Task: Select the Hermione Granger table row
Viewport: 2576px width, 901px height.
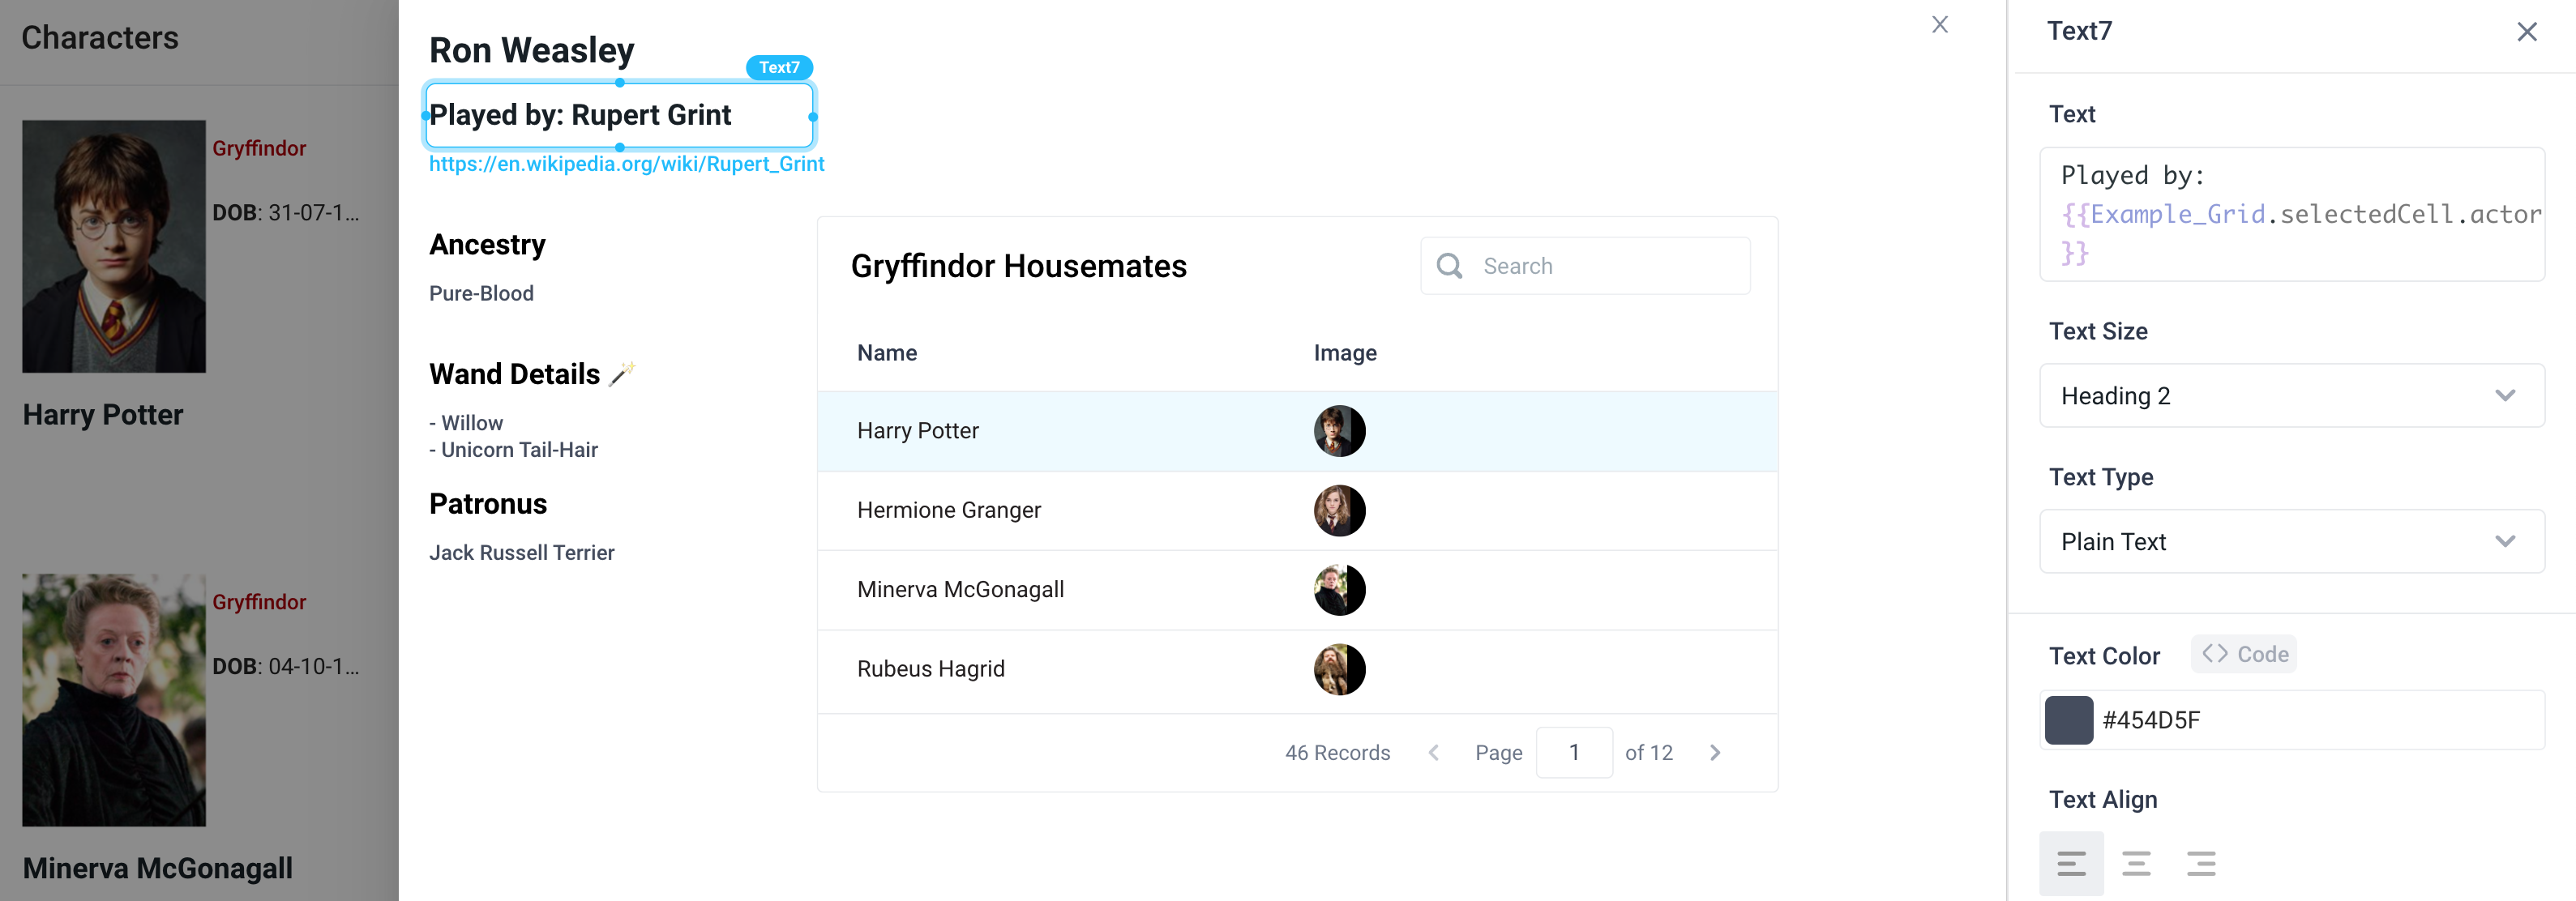Action: 1100,510
